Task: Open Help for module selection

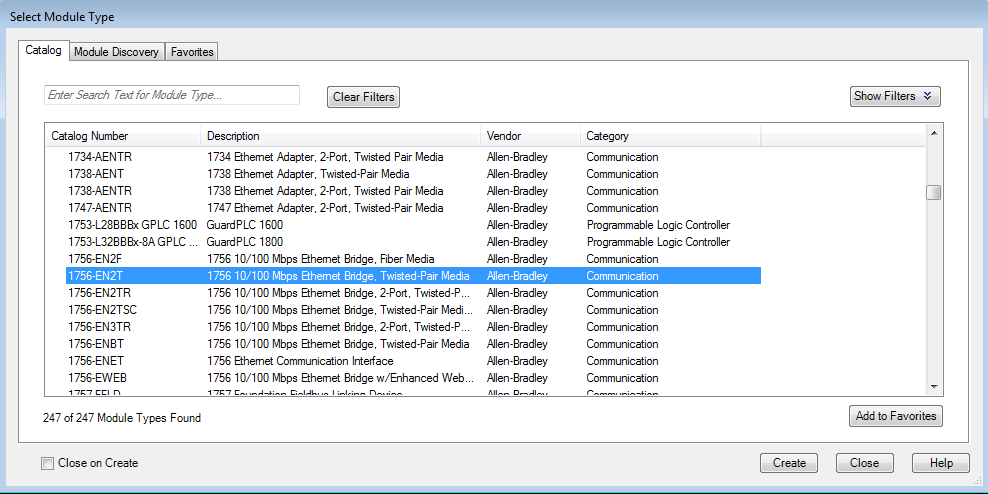Action: coord(941,463)
